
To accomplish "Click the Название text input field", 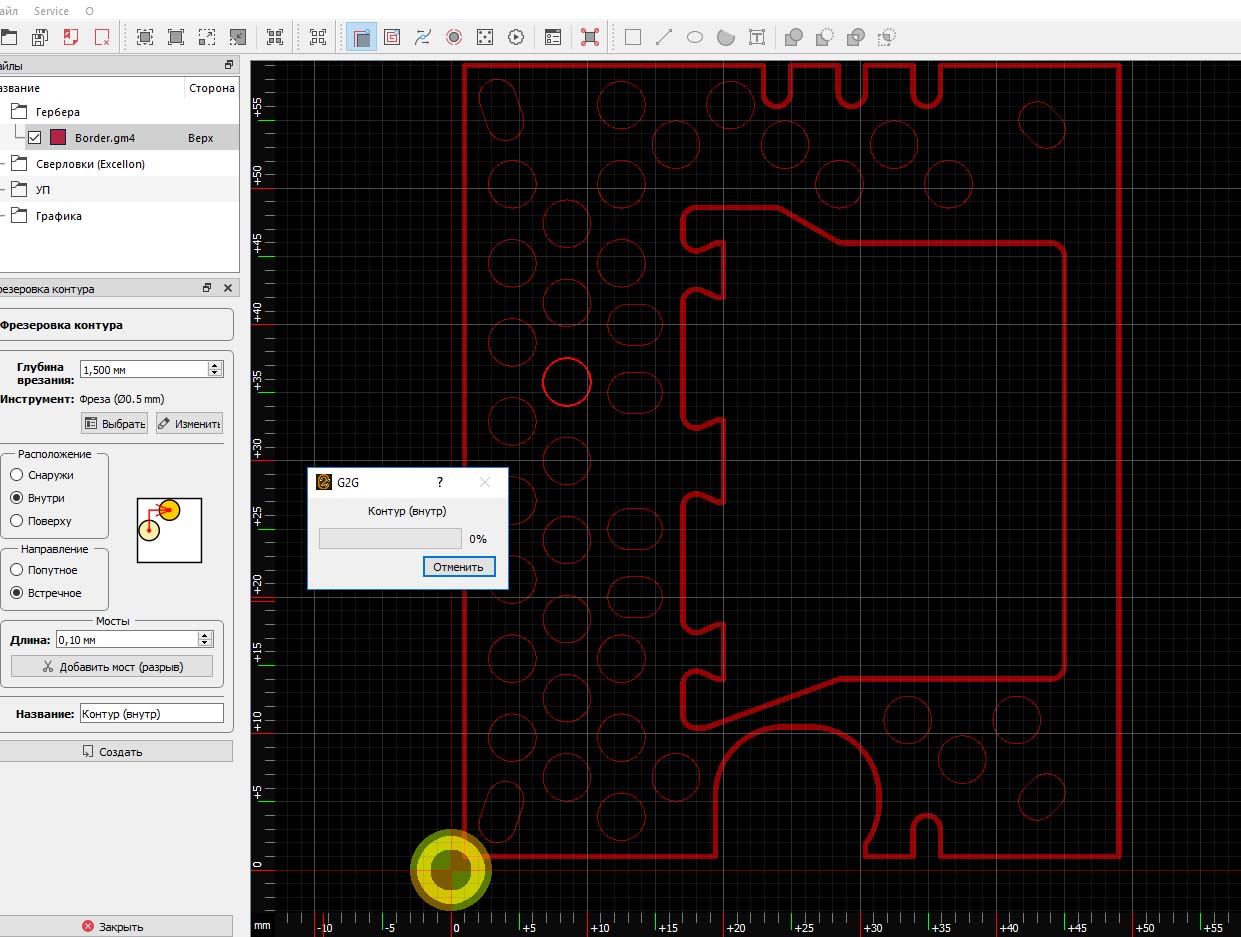I will click(152, 714).
